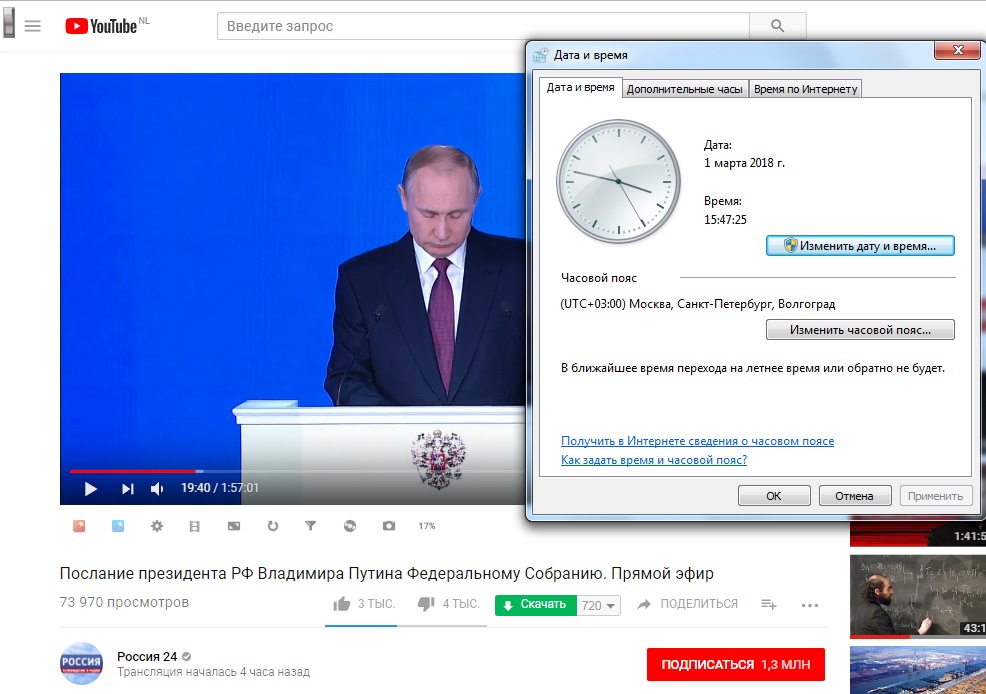The height and width of the screenshot is (694, 986).
Task: Open link about time zone info online
Action: 697,441
